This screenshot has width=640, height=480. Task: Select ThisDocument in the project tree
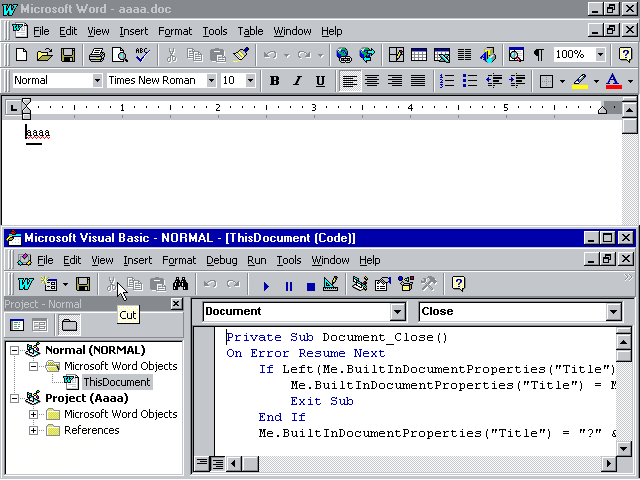click(x=117, y=382)
